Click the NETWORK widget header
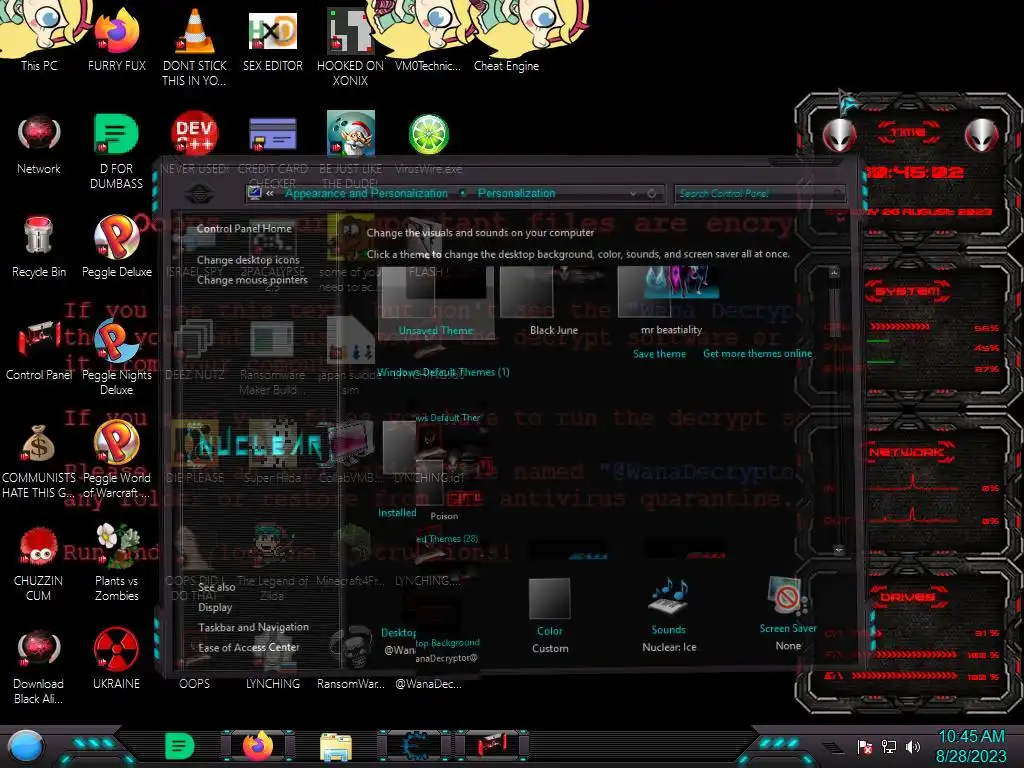This screenshot has width=1024, height=768. (x=908, y=452)
